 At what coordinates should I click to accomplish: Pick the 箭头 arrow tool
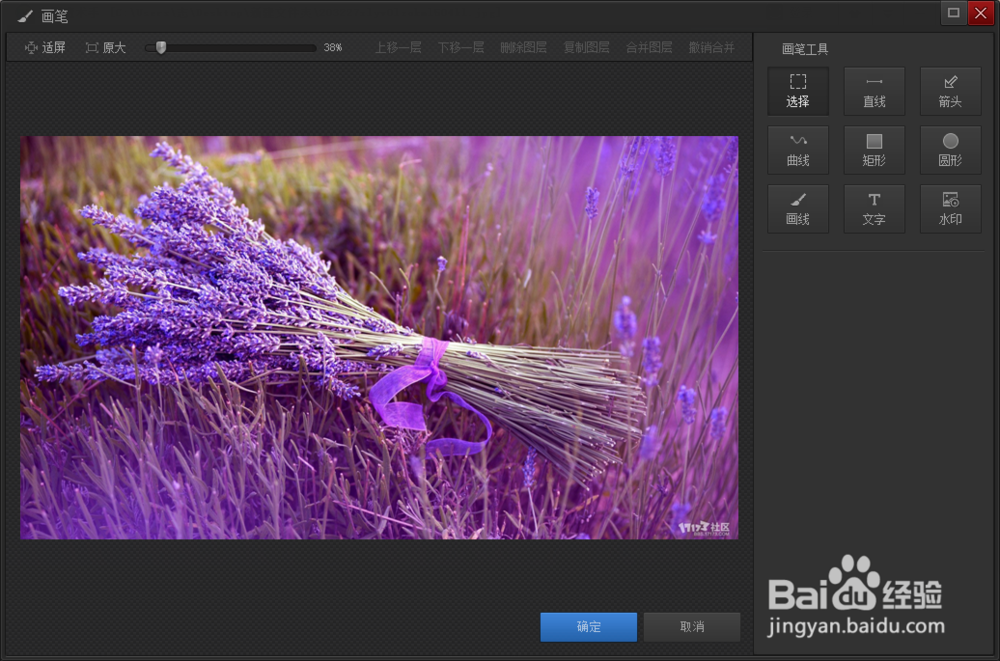coord(950,91)
